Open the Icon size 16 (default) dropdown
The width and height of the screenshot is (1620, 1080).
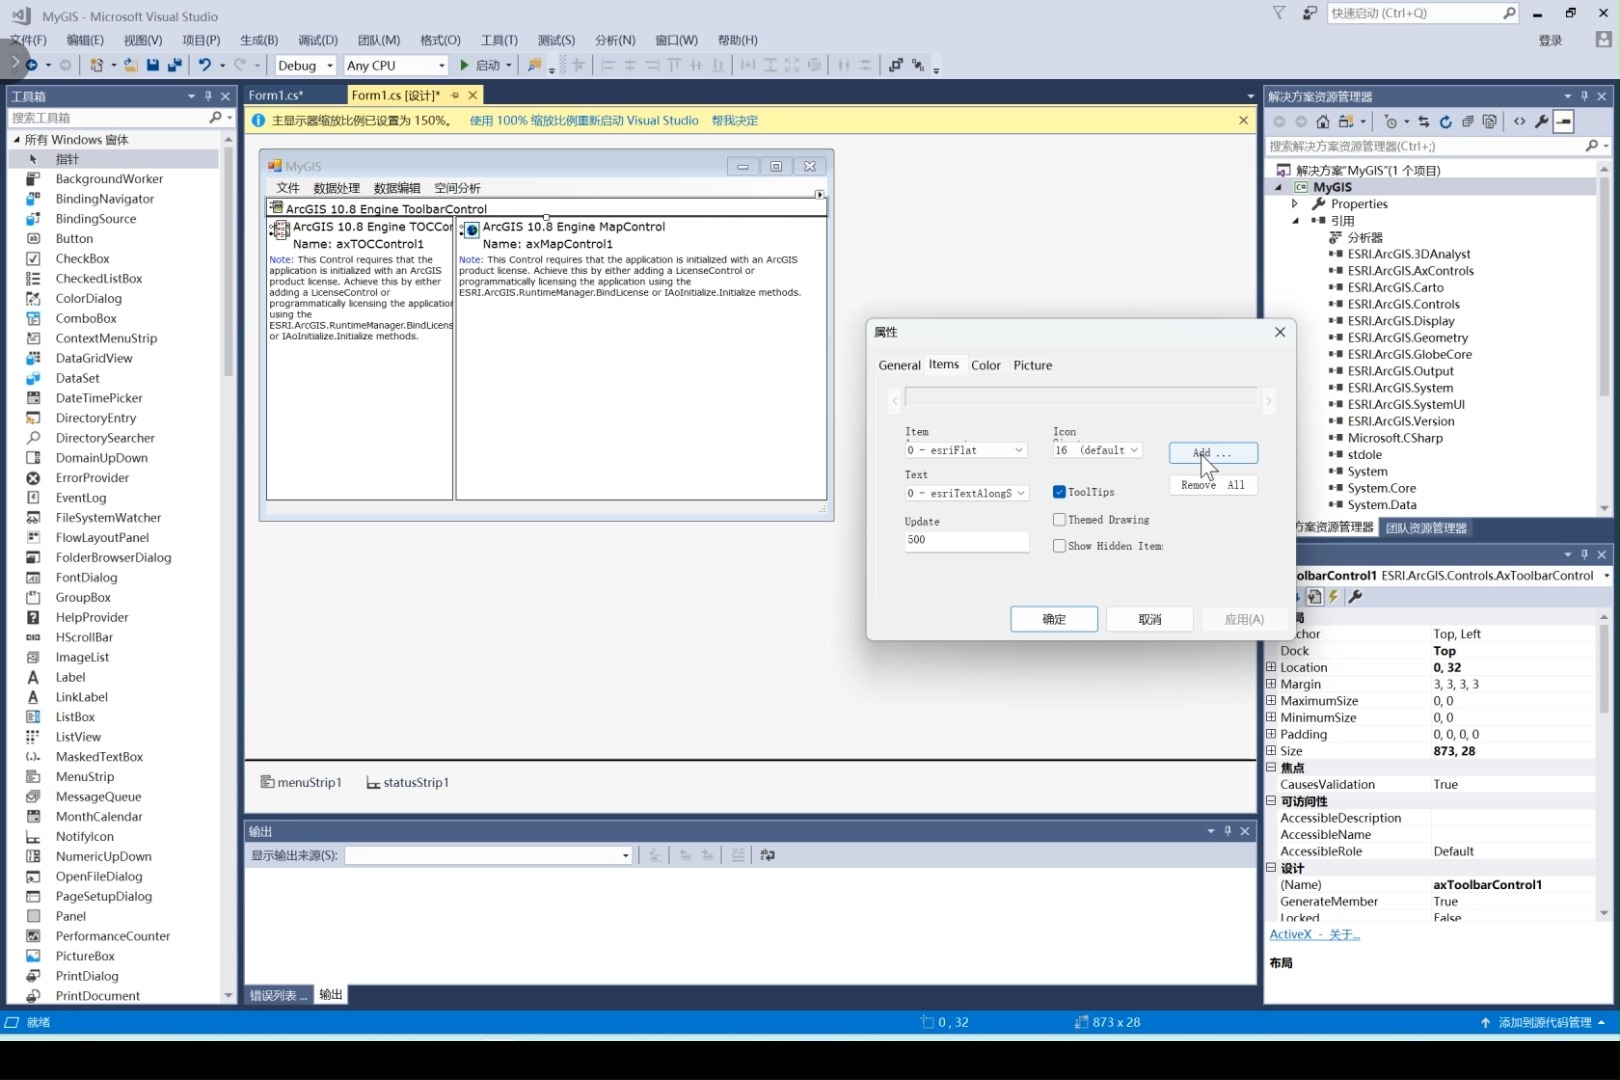1097,450
